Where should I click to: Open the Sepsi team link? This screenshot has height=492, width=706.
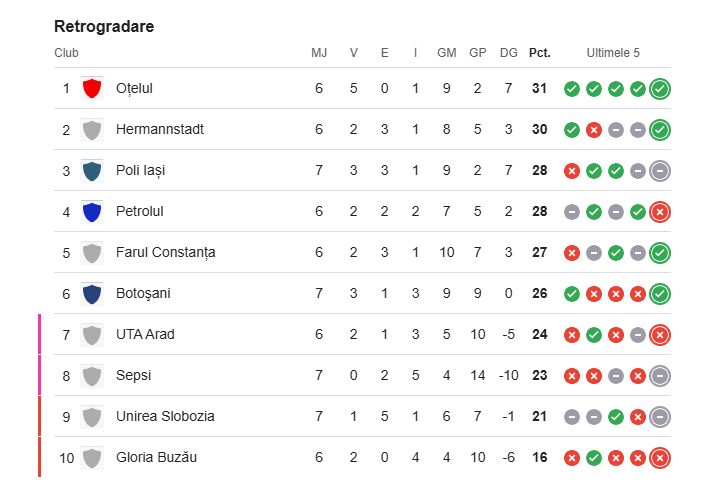134,376
